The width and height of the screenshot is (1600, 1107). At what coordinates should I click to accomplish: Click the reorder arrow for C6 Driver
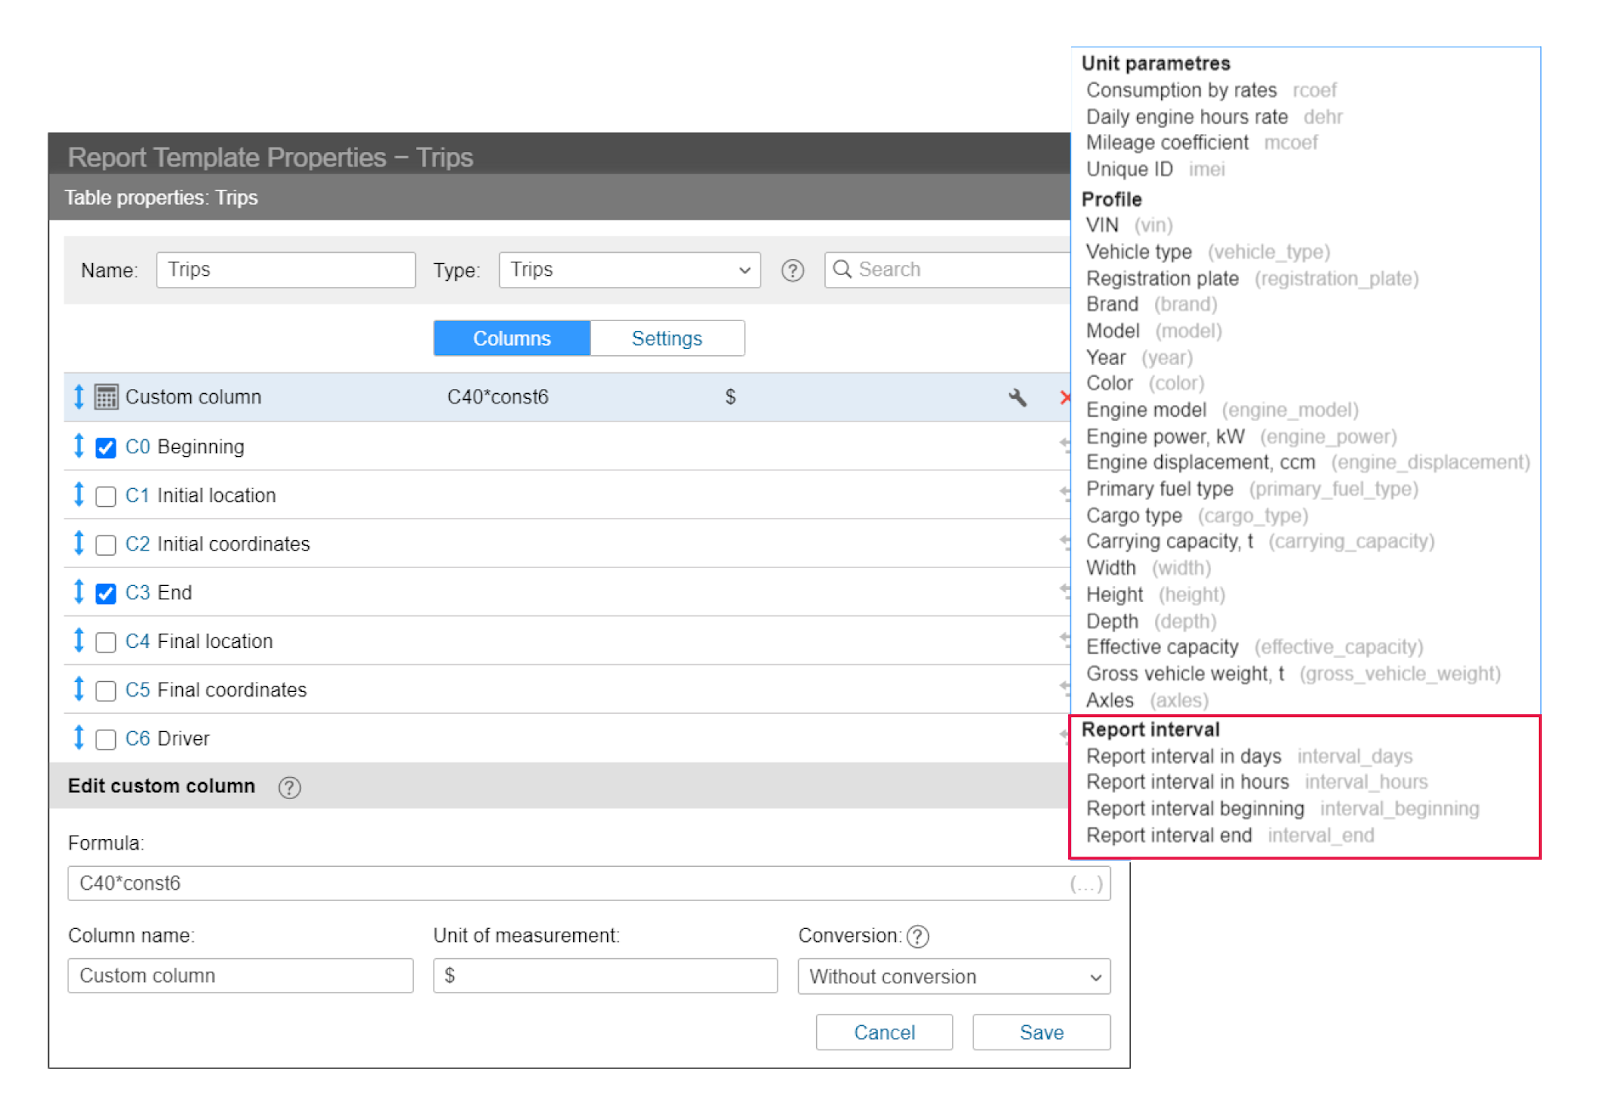(79, 738)
